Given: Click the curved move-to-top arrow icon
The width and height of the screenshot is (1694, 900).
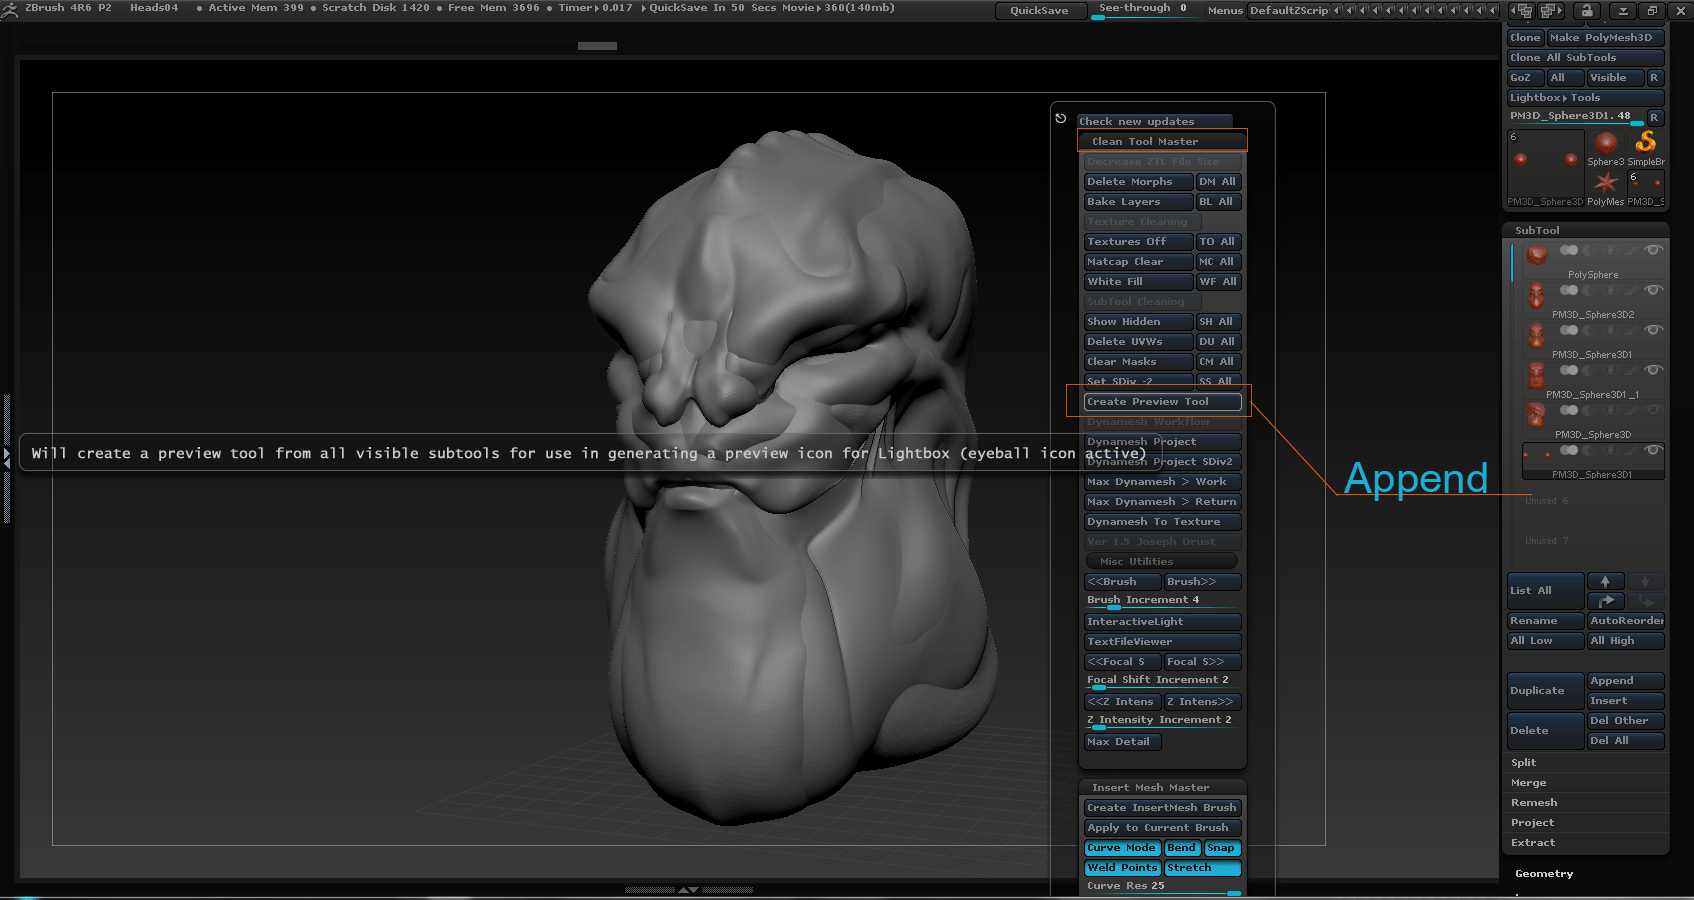Looking at the screenshot, I should pyautogui.click(x=1605, y=601).
